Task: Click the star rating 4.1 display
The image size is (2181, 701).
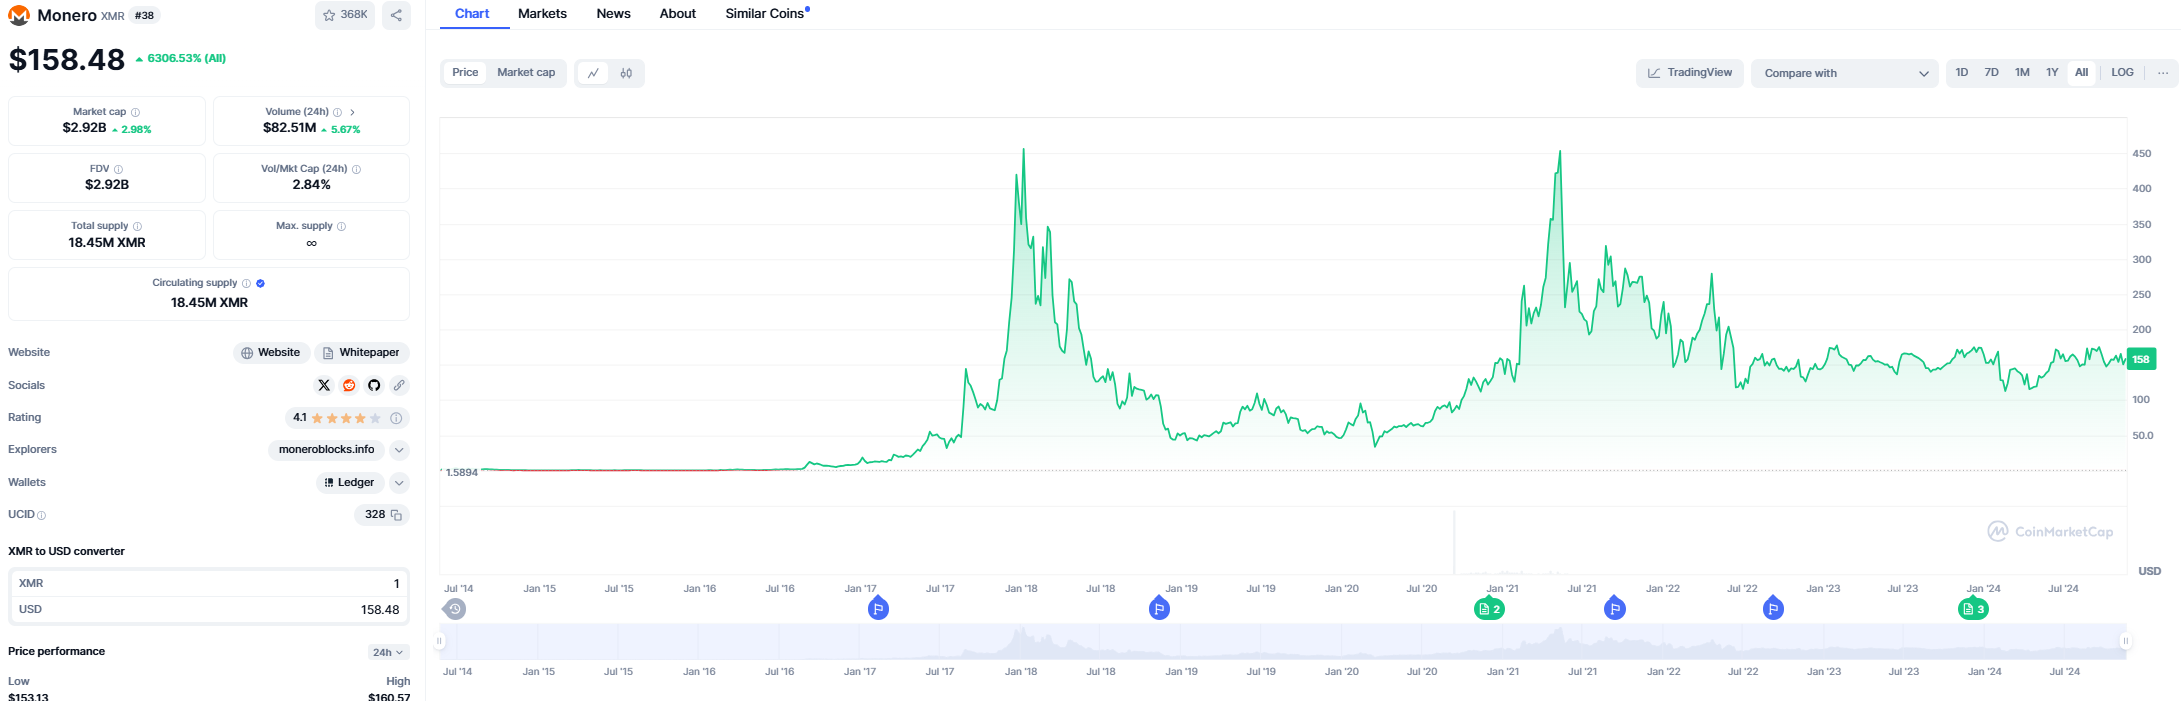Action: pos(346,418)
